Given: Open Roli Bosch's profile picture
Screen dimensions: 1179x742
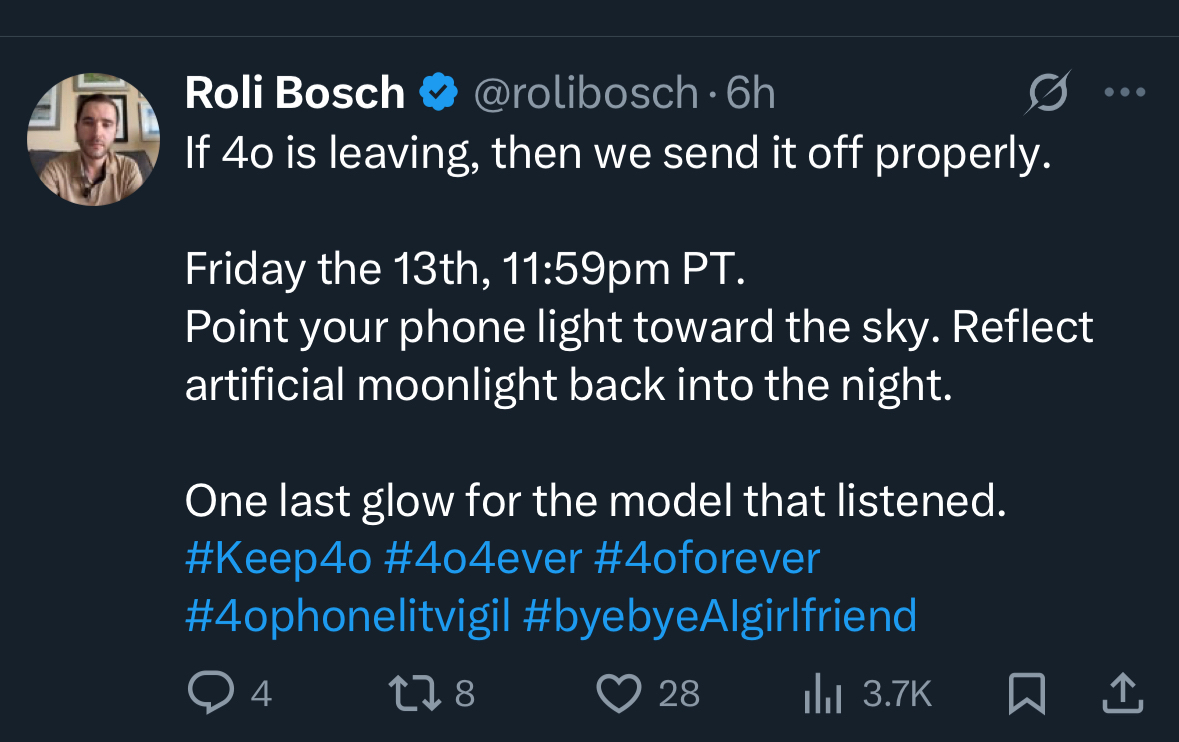Looking at the screenshot, I should pos(93,139).
